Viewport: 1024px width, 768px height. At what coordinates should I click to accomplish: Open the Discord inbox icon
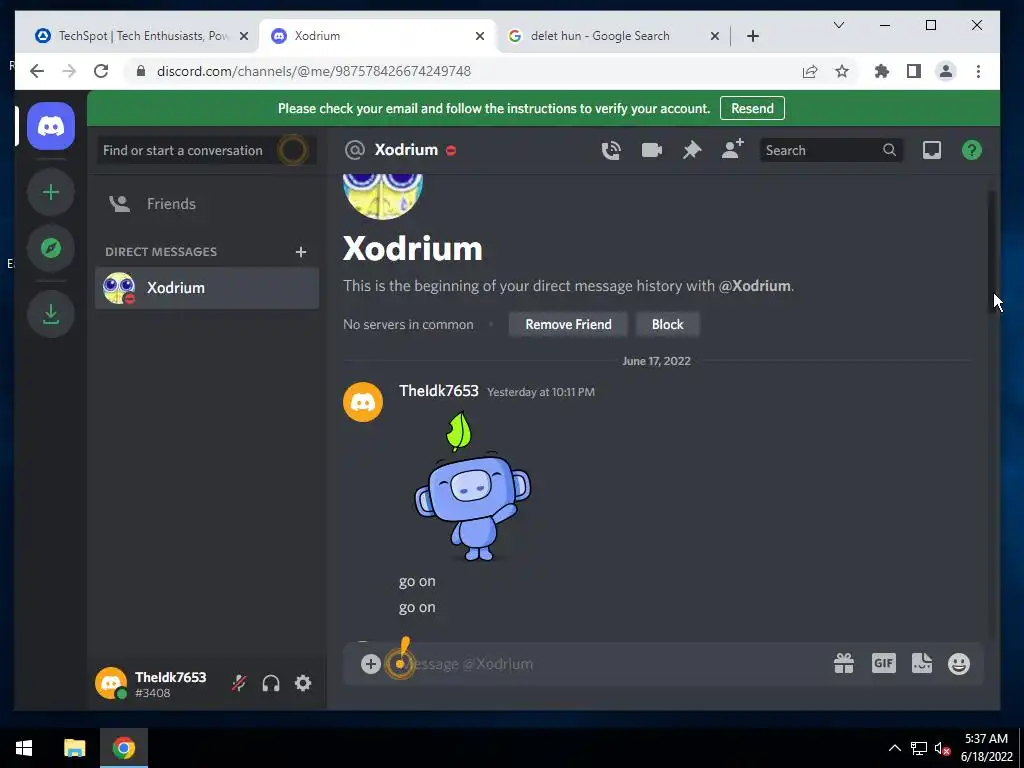[x=932, y=150]
